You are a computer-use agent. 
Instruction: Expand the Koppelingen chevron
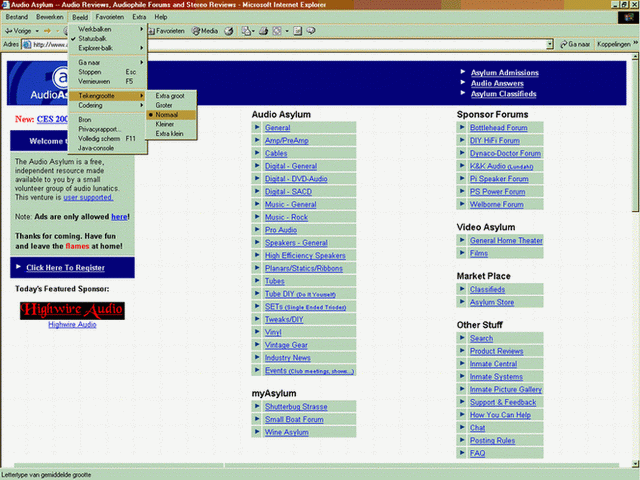point(636,43)
